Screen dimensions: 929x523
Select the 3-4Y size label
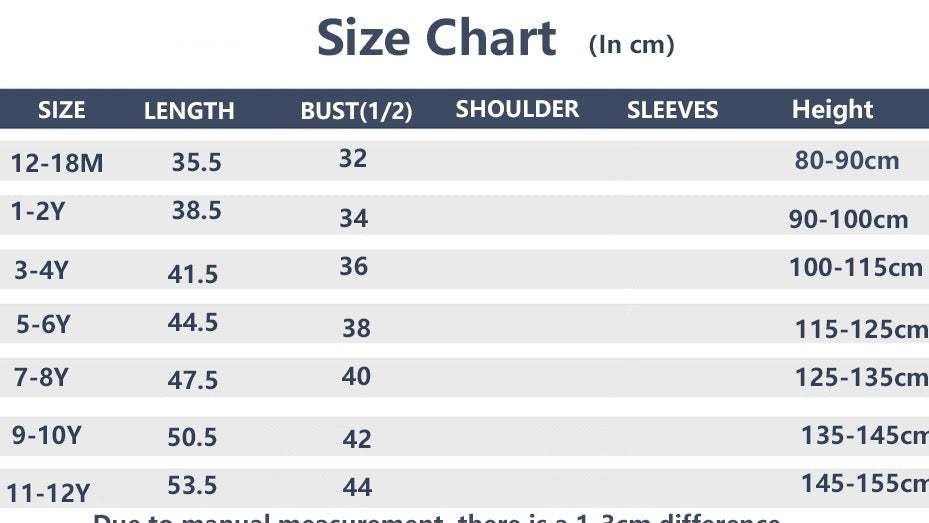[x=41, y=270]
